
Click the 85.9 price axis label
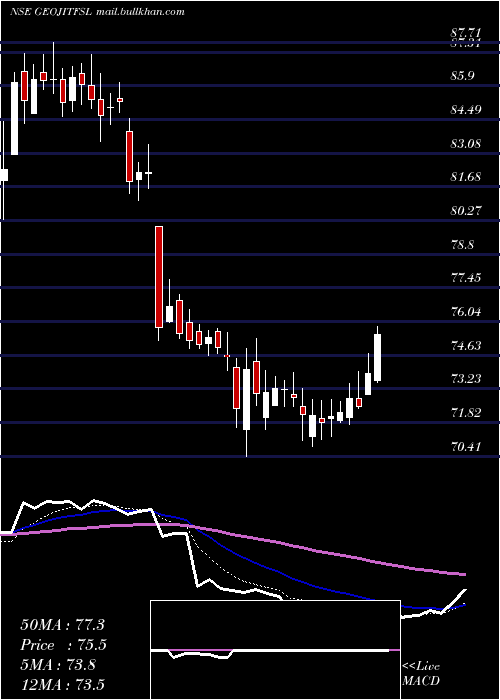tap(462, 76)
